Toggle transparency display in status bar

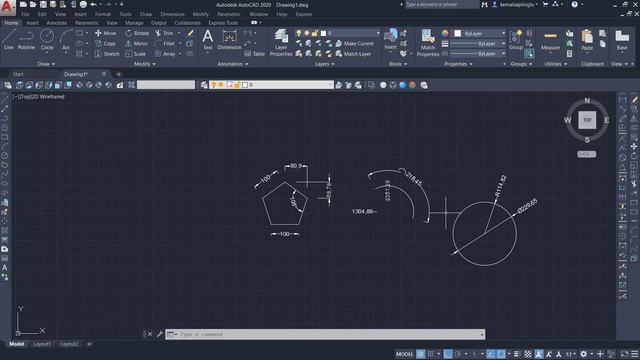click(x=528, y=354)
